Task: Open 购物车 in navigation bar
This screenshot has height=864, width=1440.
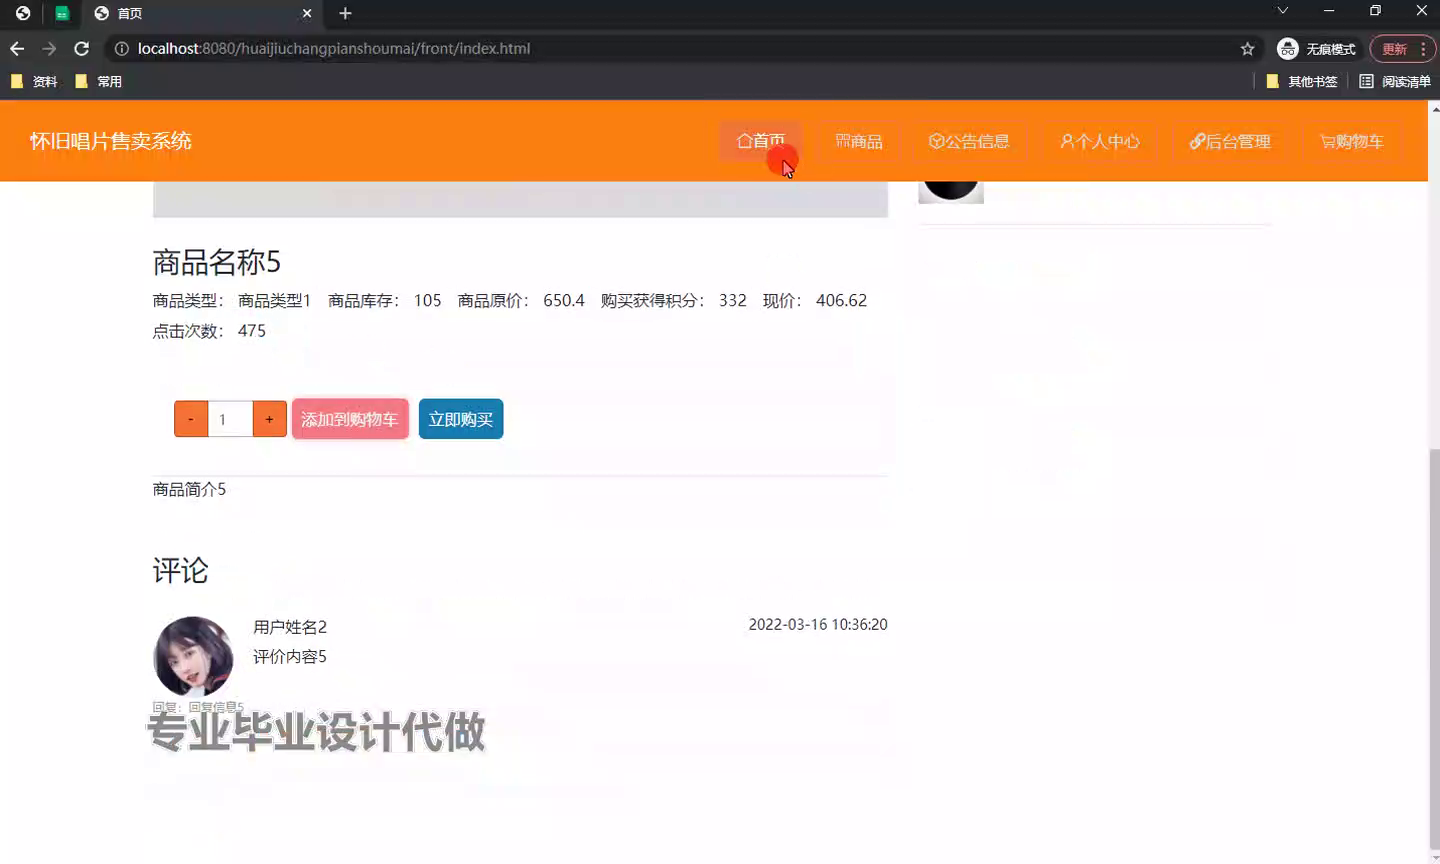Action: point(1352,141)
